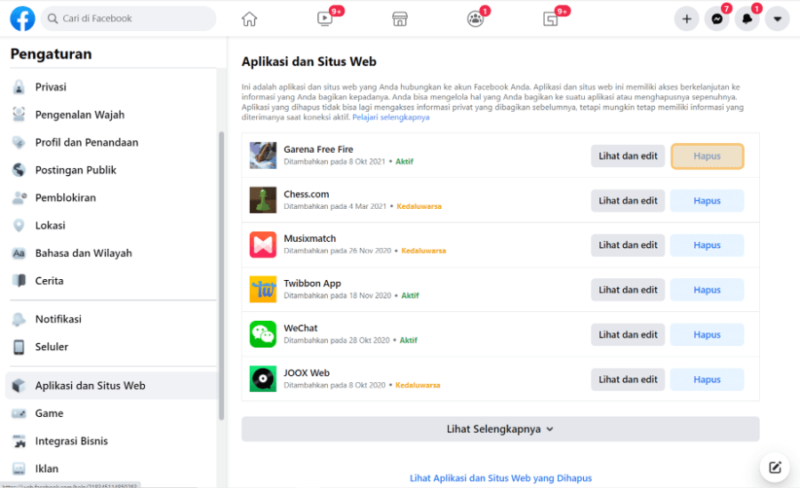
Task: Click the WeChat app icon
Action: tap(263, 334)
